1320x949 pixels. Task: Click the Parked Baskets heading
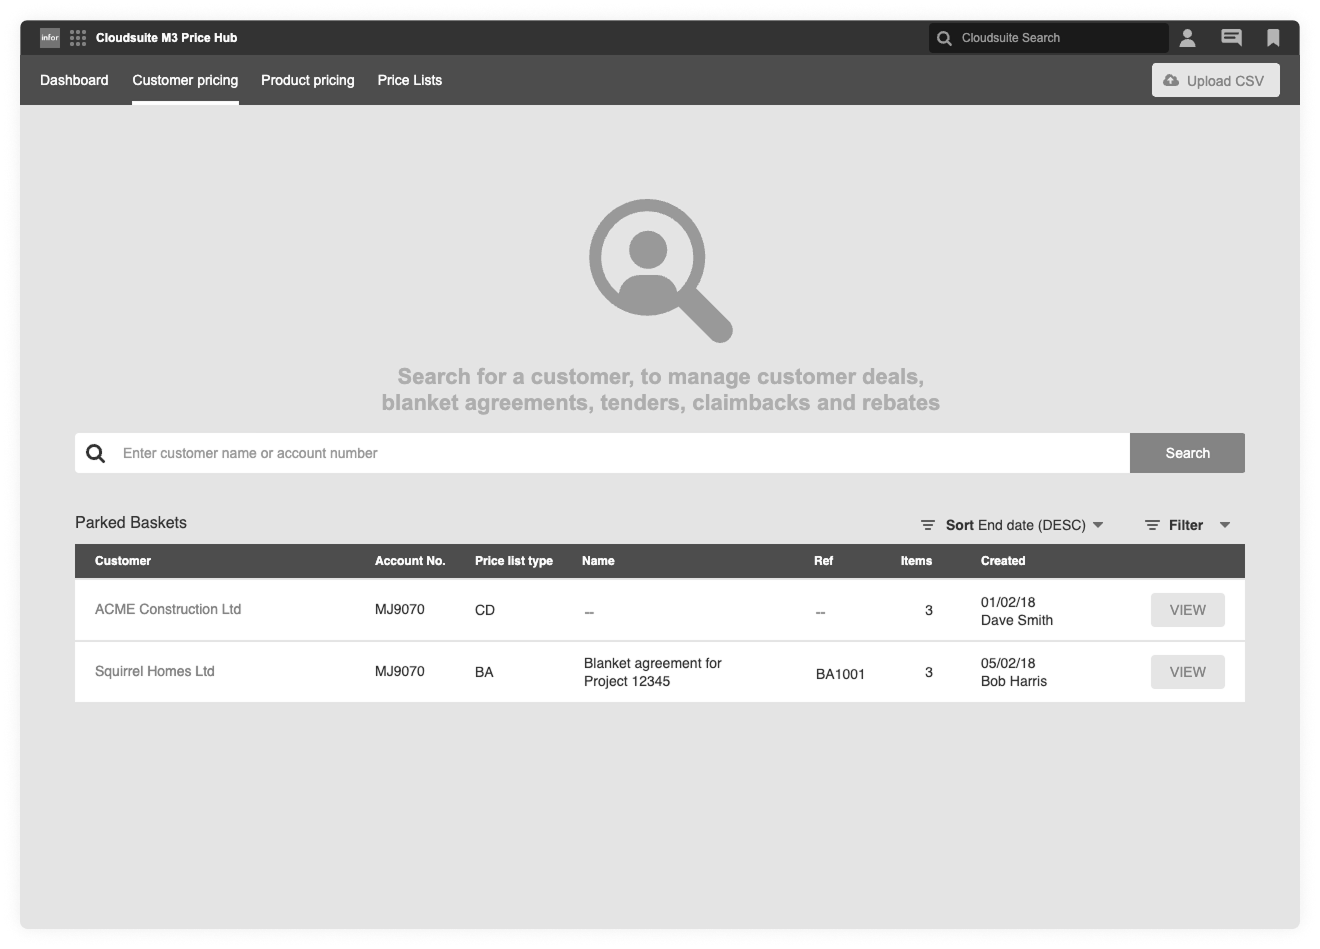pyautogui.click(x=131, y=522)
